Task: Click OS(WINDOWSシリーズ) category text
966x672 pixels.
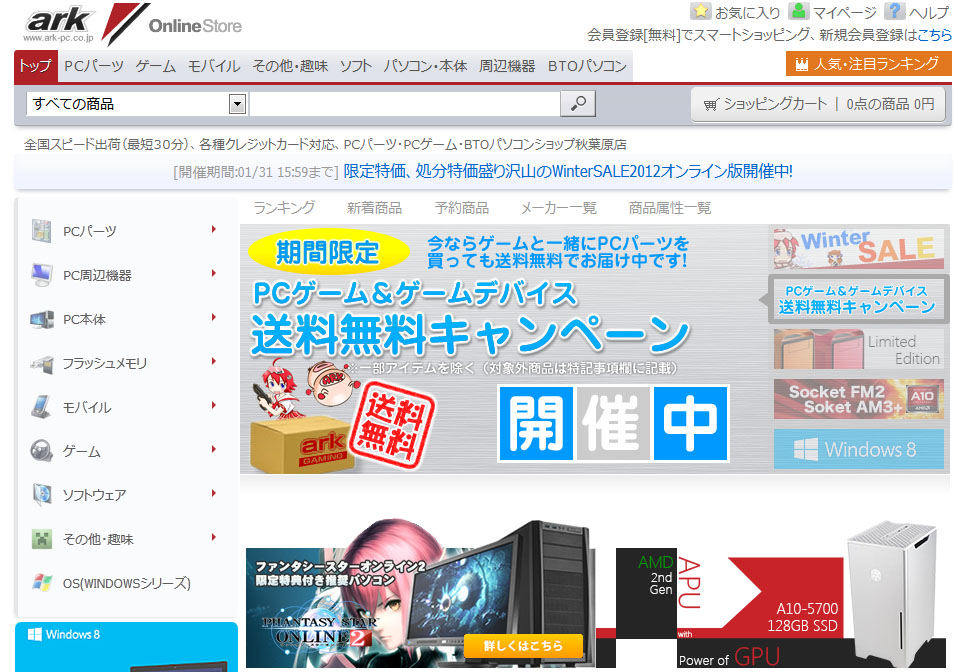Action: point(126,583)
